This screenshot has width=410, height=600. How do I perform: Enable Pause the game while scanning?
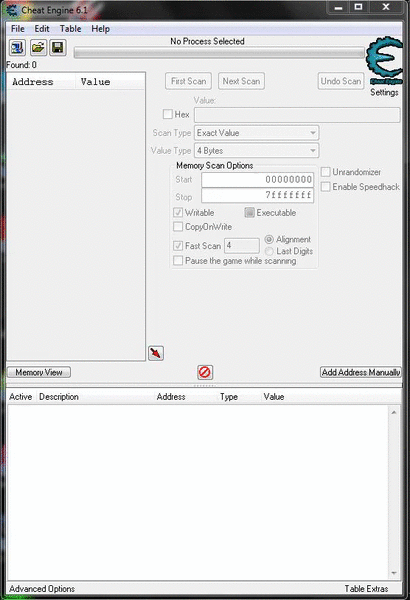(178, 261)
